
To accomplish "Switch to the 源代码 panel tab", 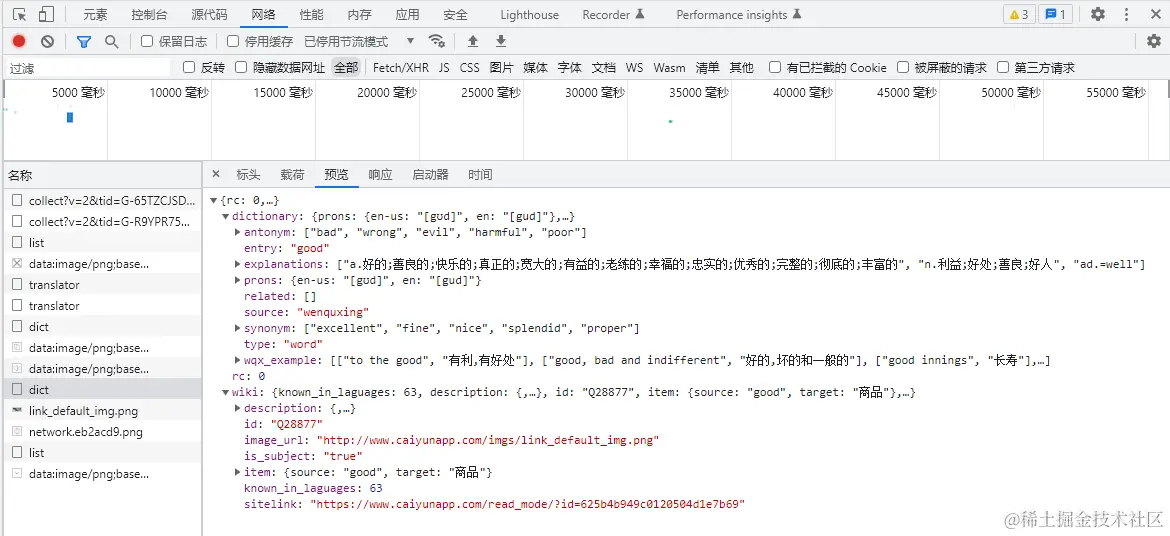I will [x=209, y=14].
